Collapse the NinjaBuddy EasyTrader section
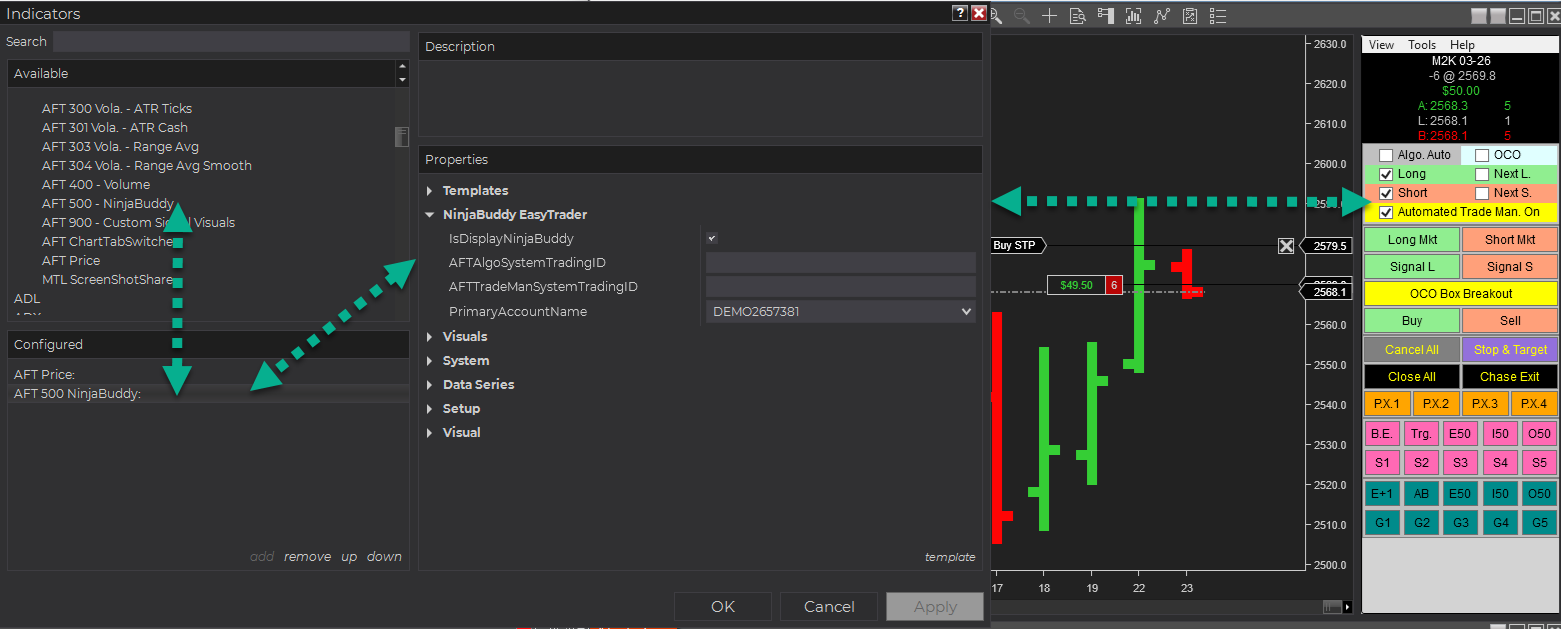Image resolution: width=1561 pixels, height=629 pixels. [x=430, y=214]
